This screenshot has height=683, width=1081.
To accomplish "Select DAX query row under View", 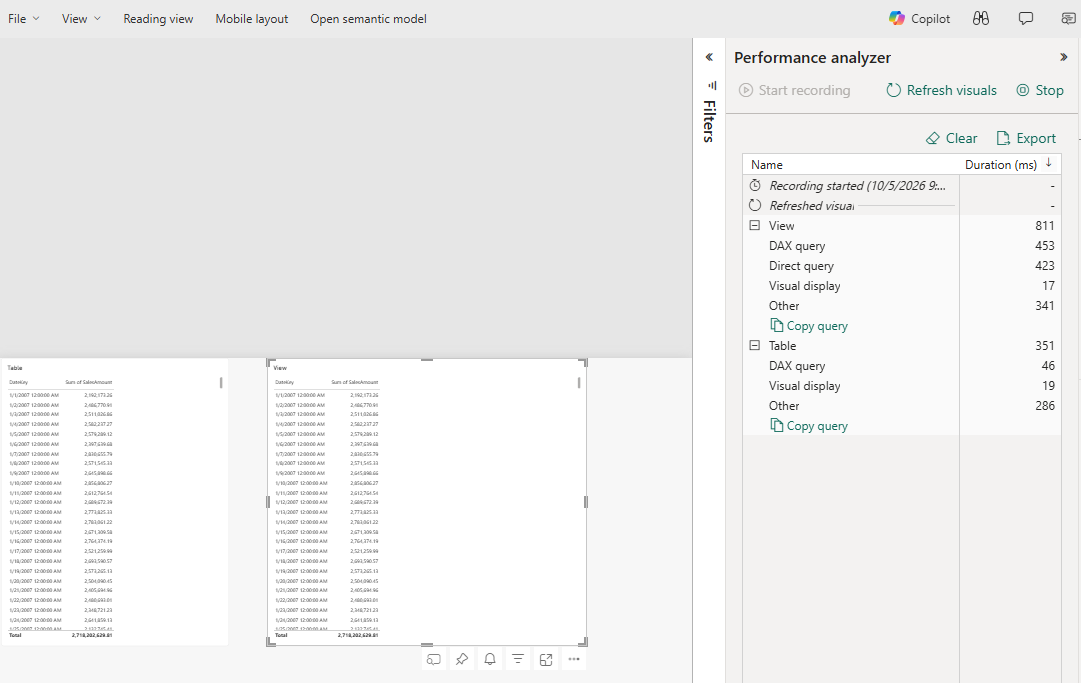I will pos(902,246).
